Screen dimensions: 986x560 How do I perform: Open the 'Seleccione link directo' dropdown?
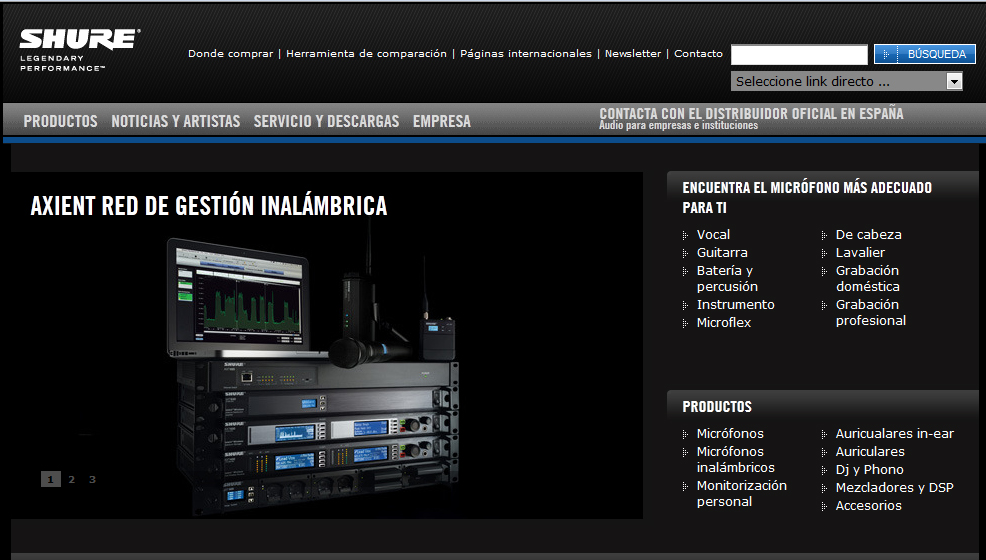(846, 82)
